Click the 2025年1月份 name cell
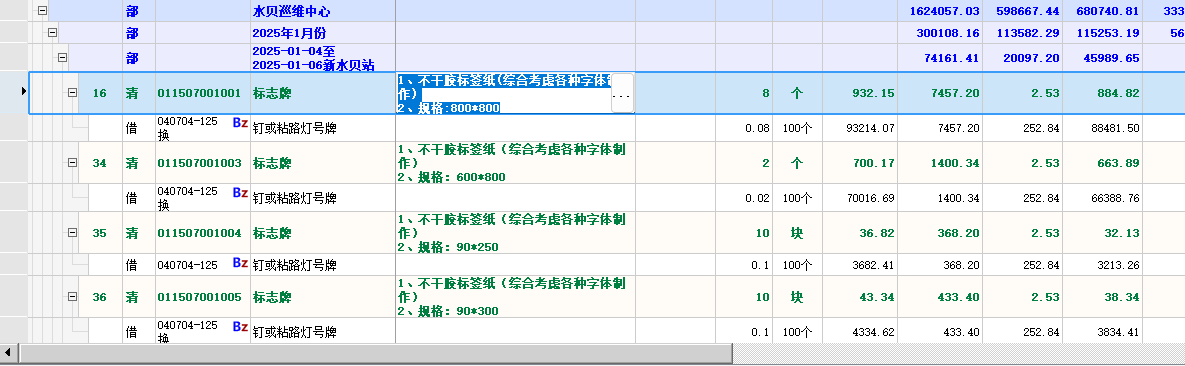This screenshot has width=1185, height=366. click(x=323, y=33)
